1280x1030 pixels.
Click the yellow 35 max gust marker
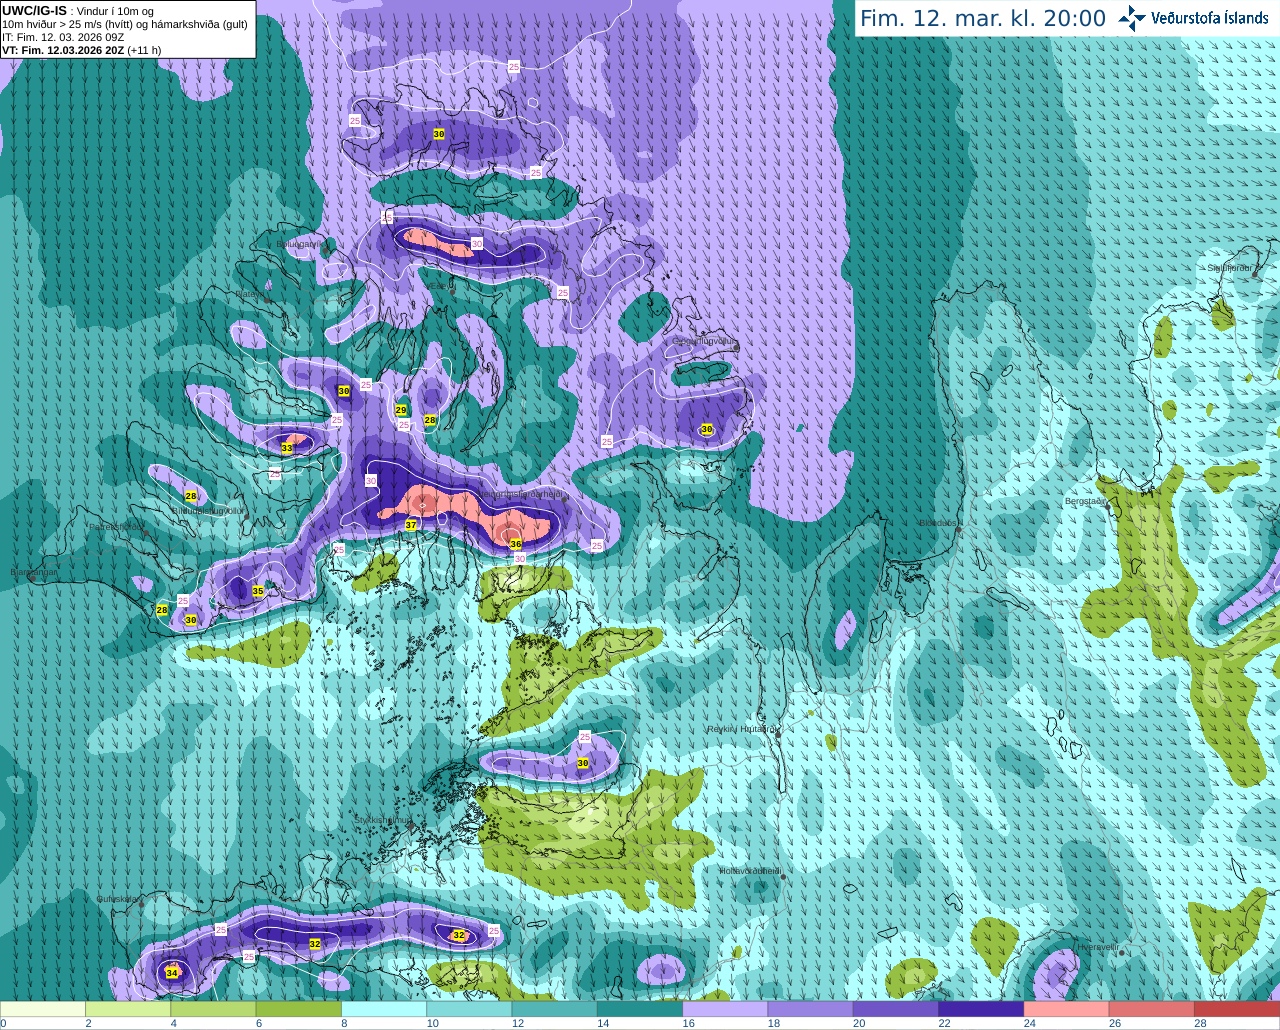pos(258,591)
